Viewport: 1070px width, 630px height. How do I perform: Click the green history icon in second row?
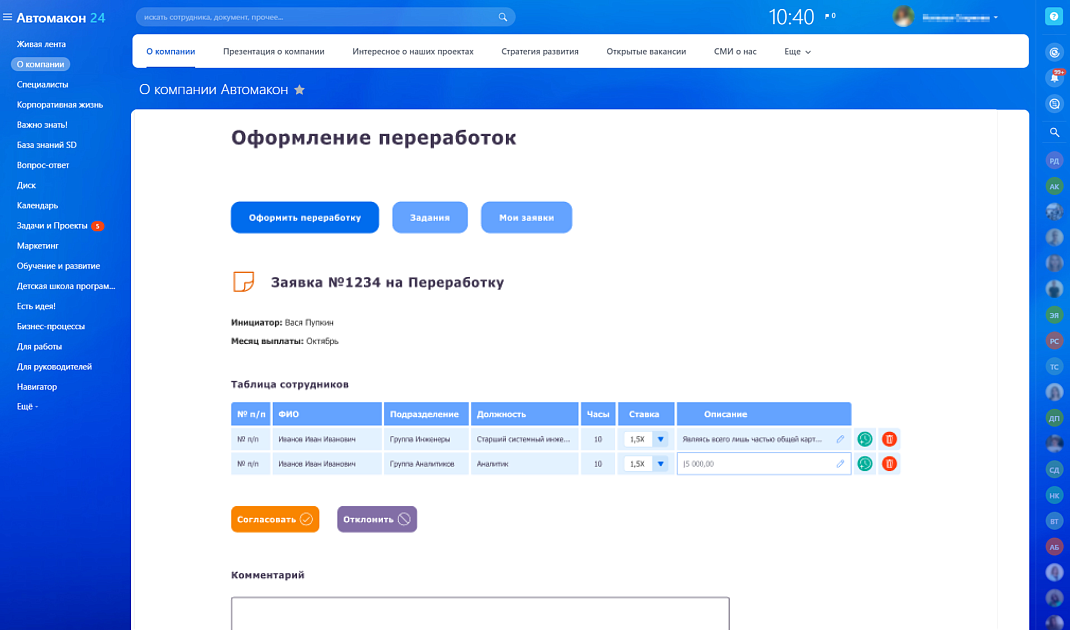[865, 463]
